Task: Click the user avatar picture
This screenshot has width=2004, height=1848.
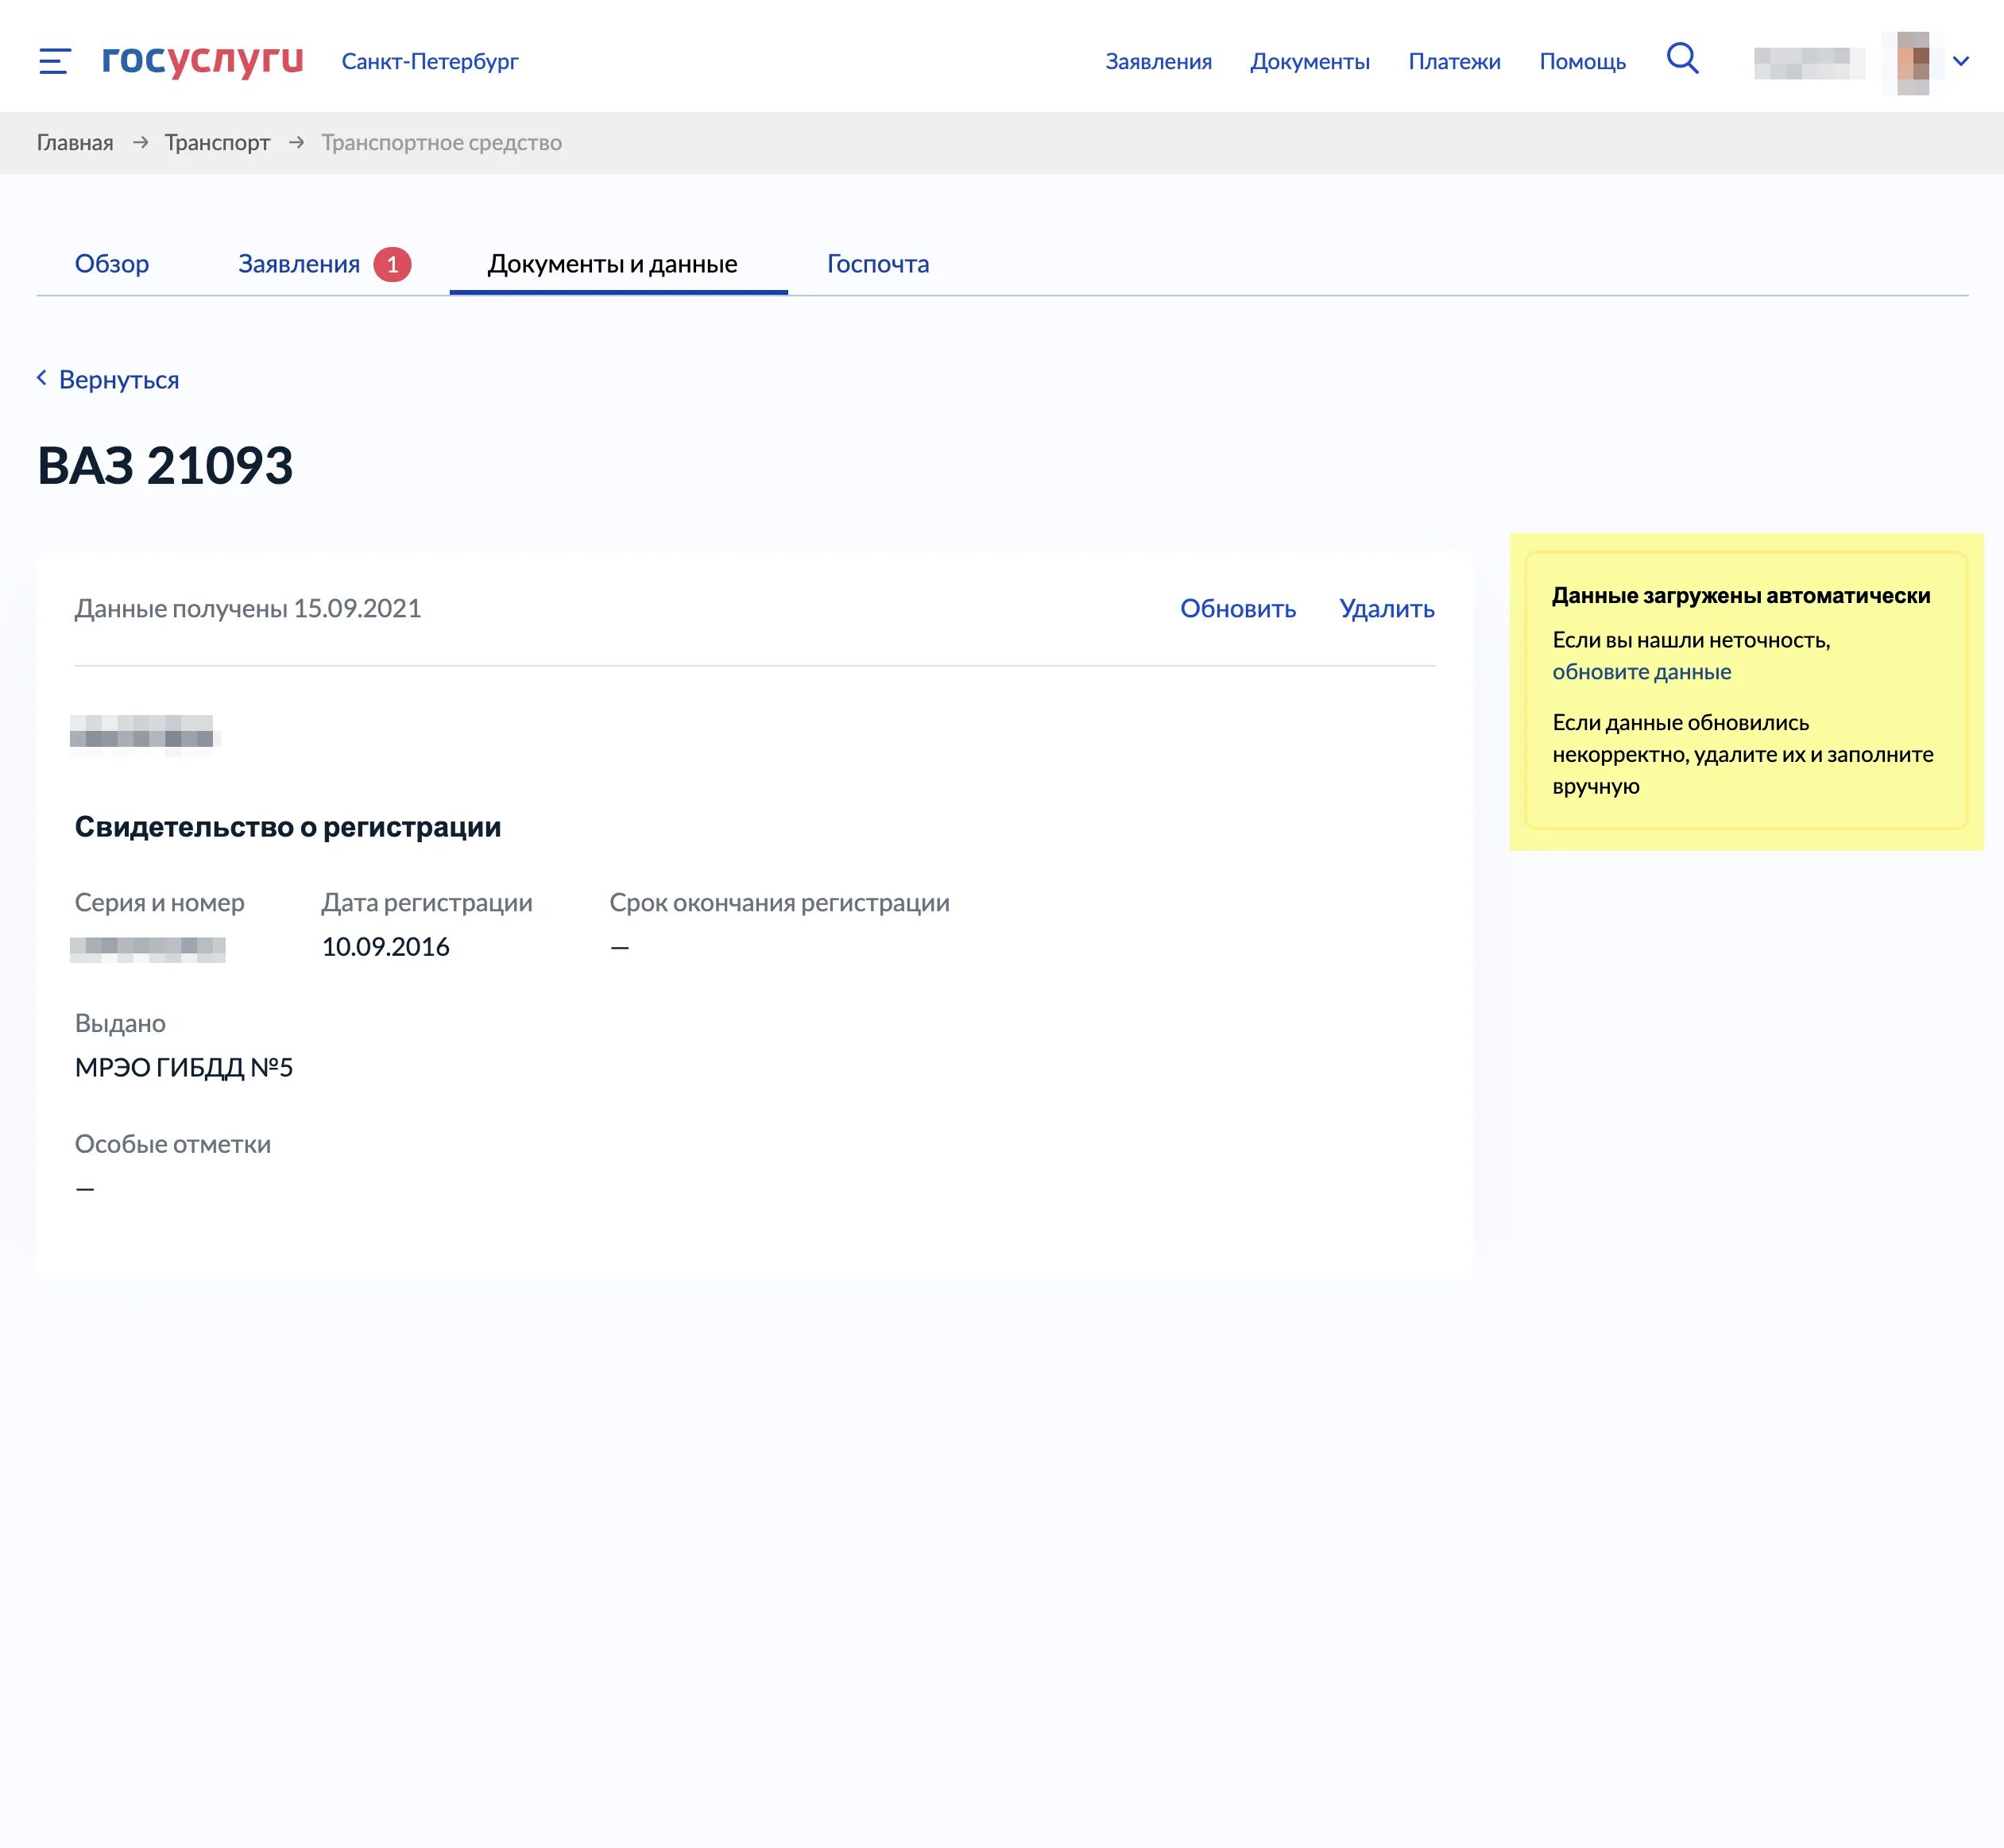Action: (x=1912, y=62)
